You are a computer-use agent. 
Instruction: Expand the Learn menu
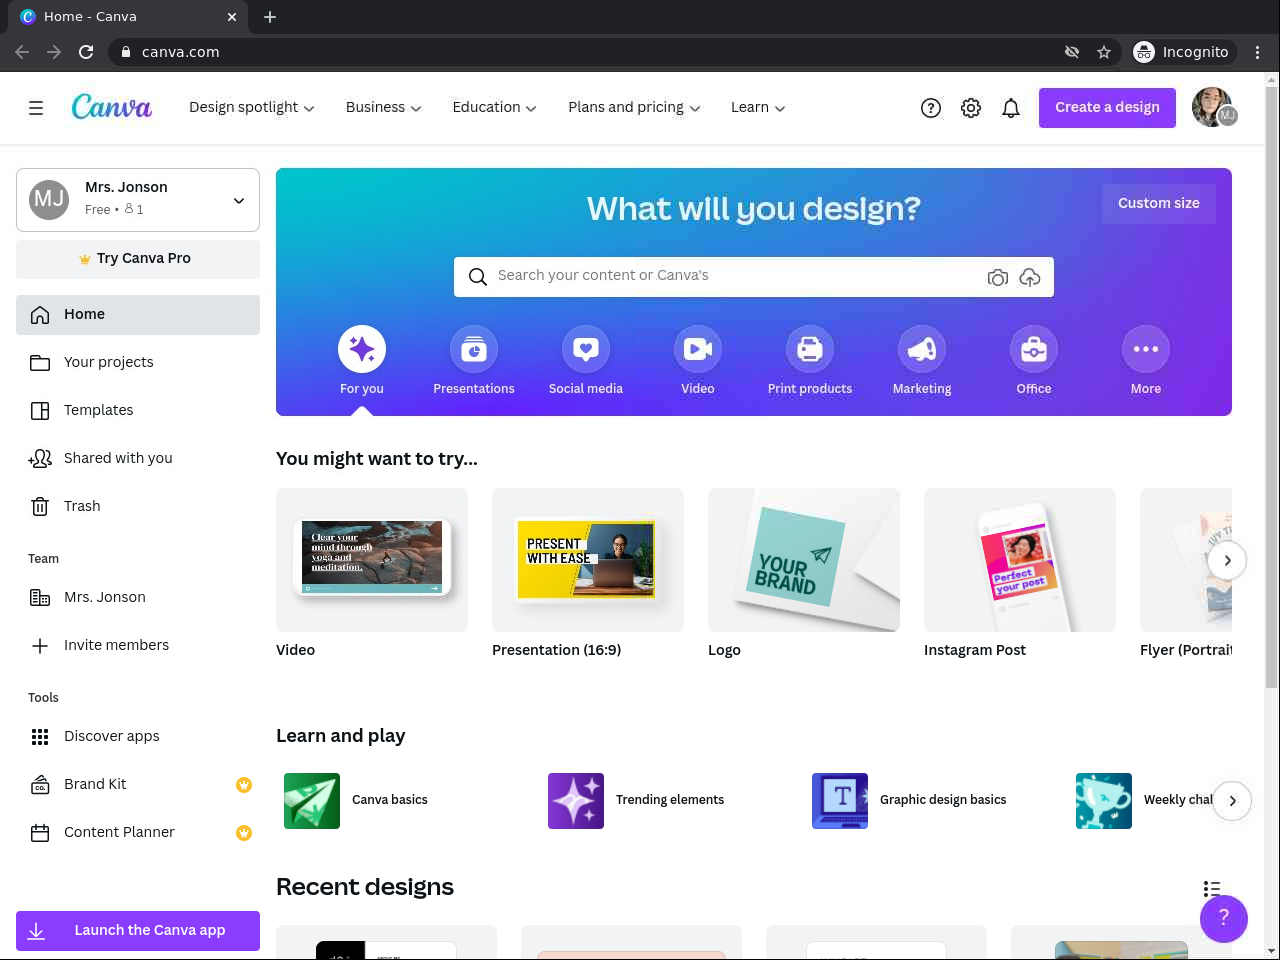coord(758,107)
